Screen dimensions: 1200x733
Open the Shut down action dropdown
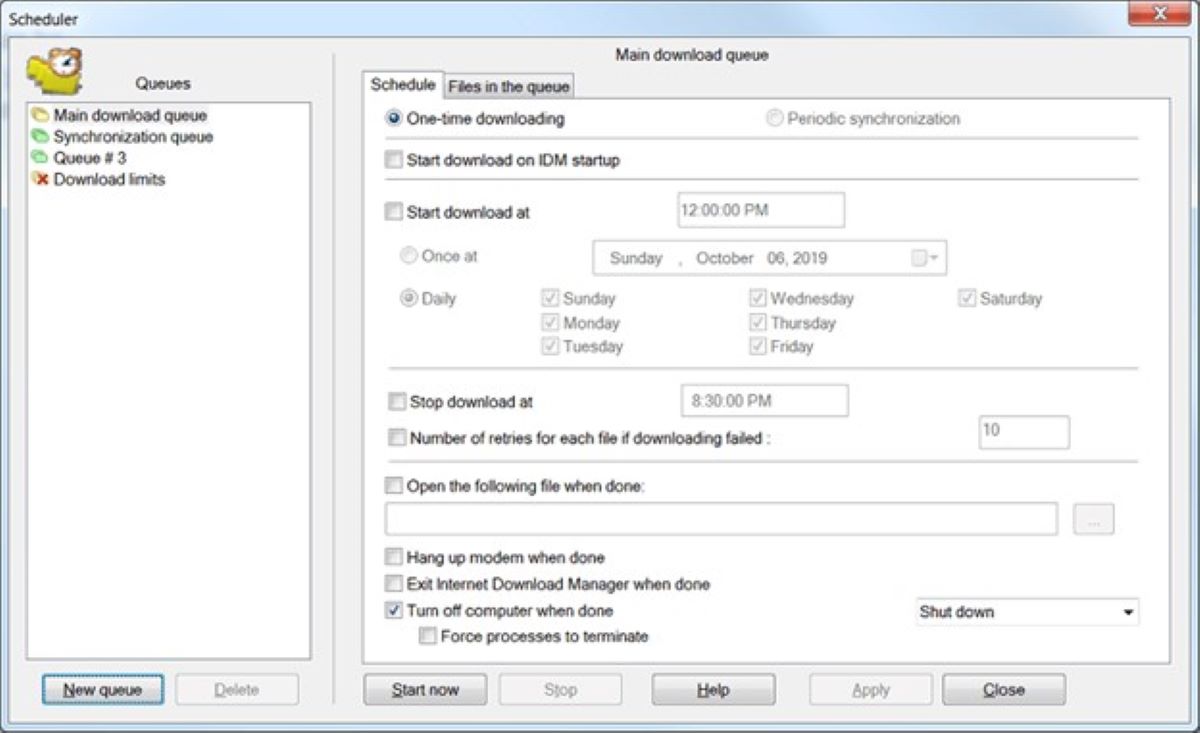(x=1027, y=612)
